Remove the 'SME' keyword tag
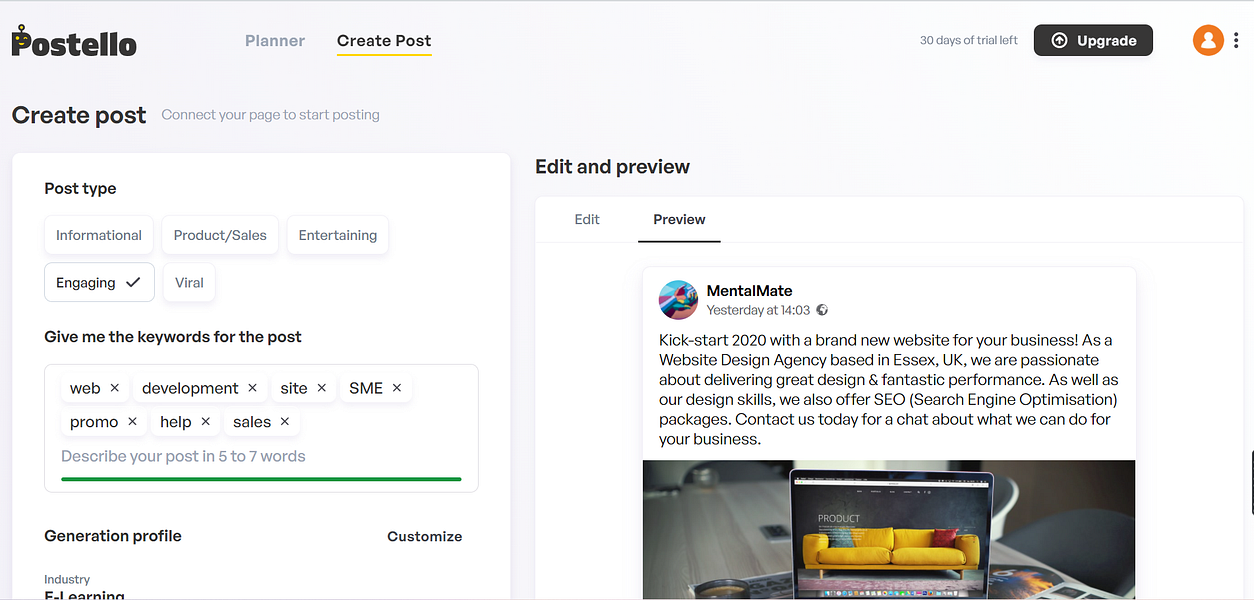 click(397, 388)
